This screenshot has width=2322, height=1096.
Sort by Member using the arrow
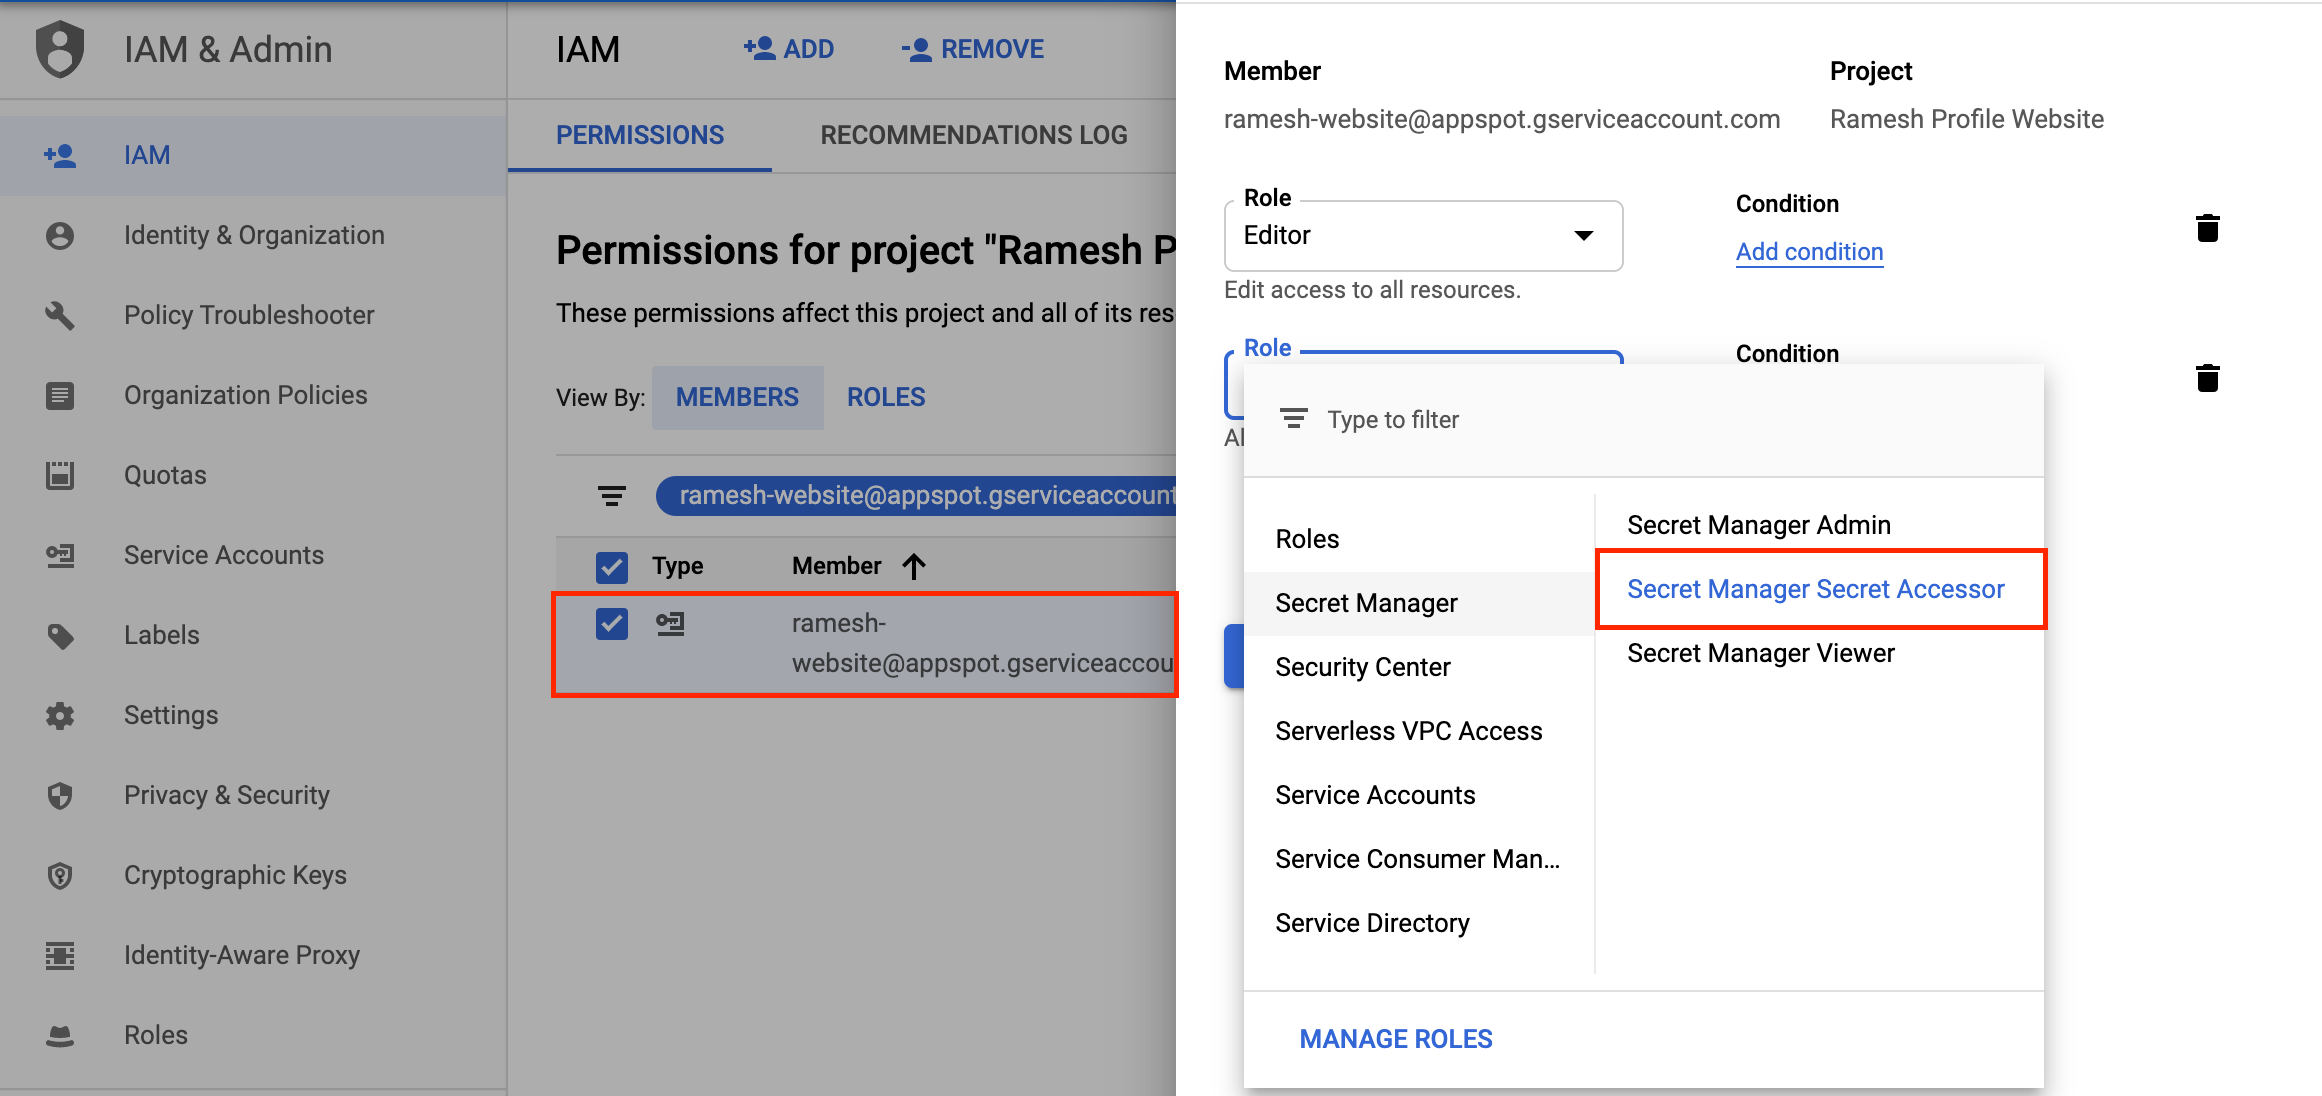[x=913, y=565]
